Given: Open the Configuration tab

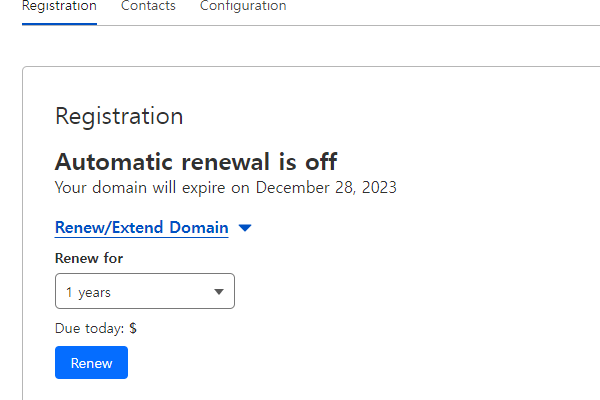Looking at the screenshot, I should (x=243, y=6).
